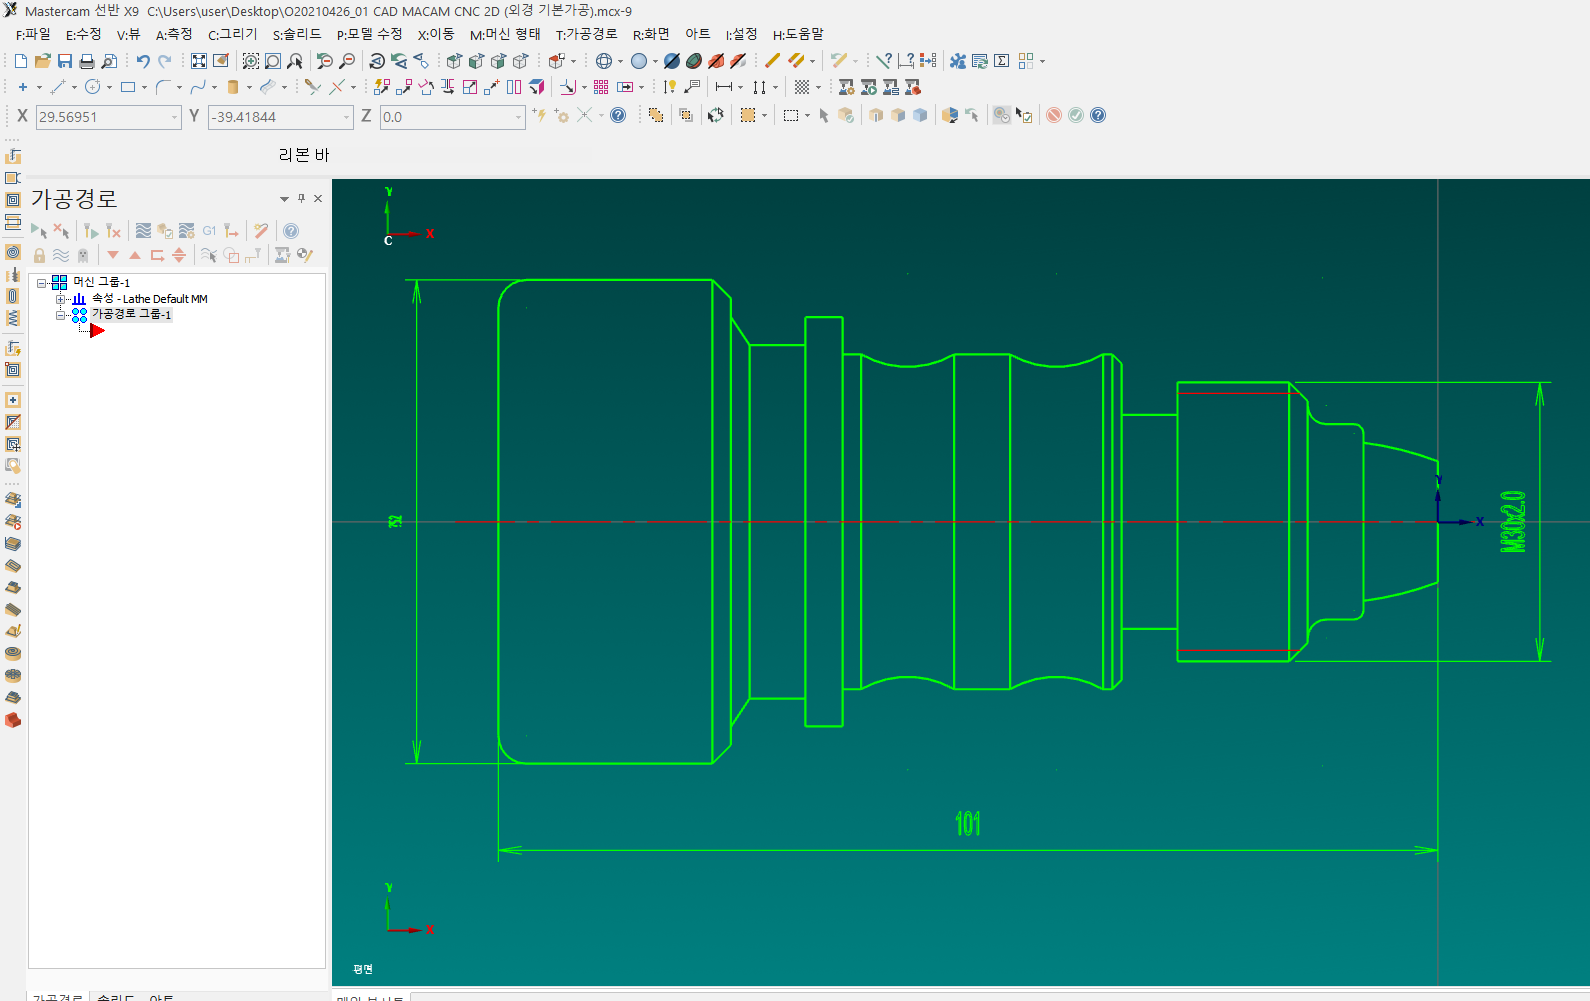Viewport: 1590px width, 1001px height.
Task: Toggle locking on selected operations
Action: [39, 256]
